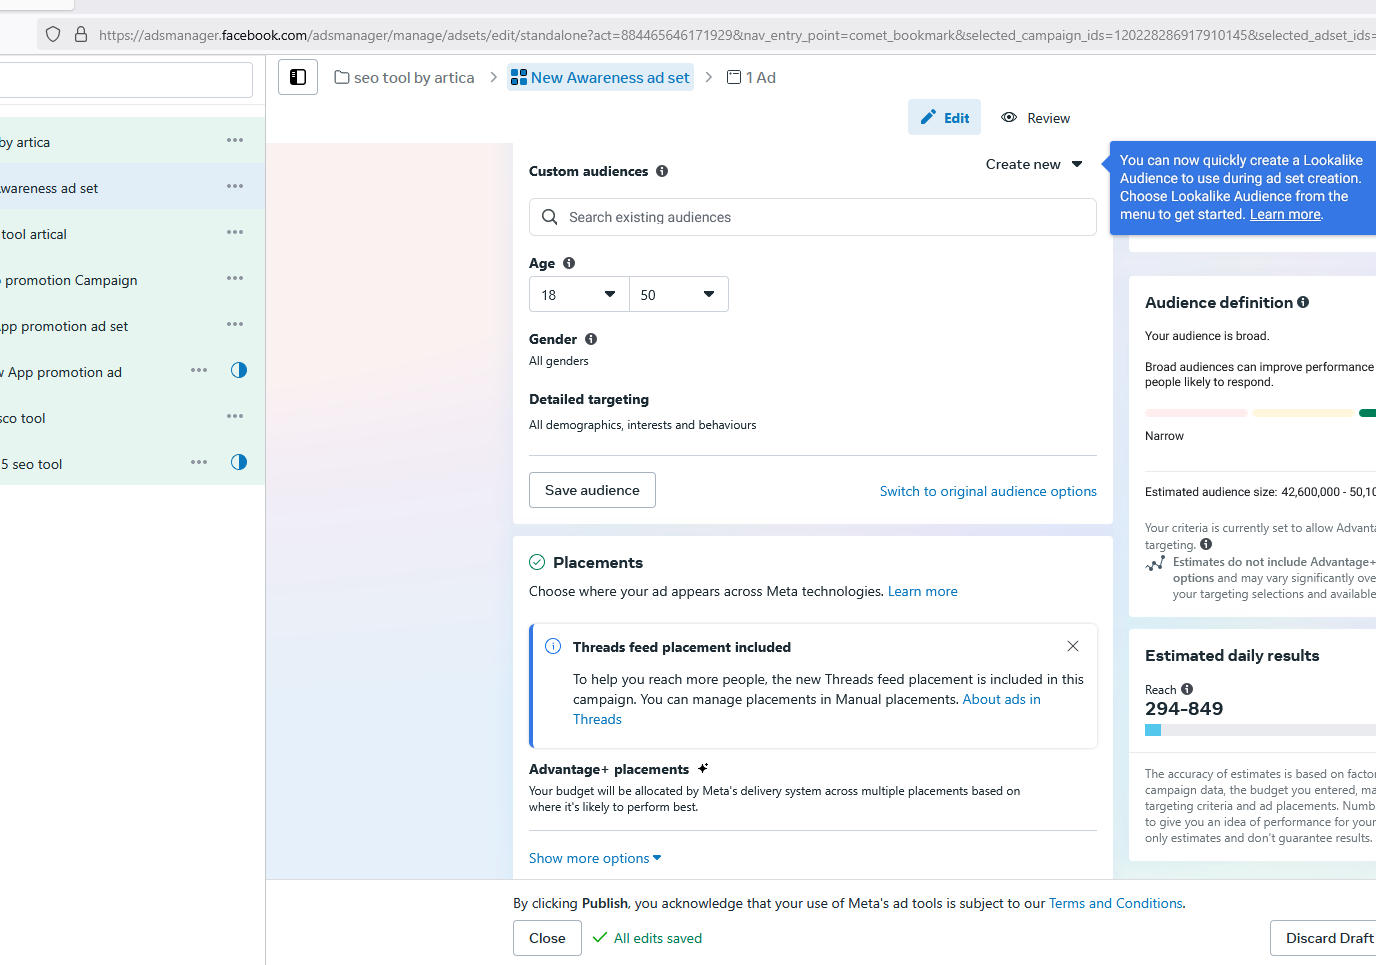Click Switch to original audience options link
Image resolution: width=1376 pixels, height=965 pixels.
pyautogui.click(x=988, y=491)
